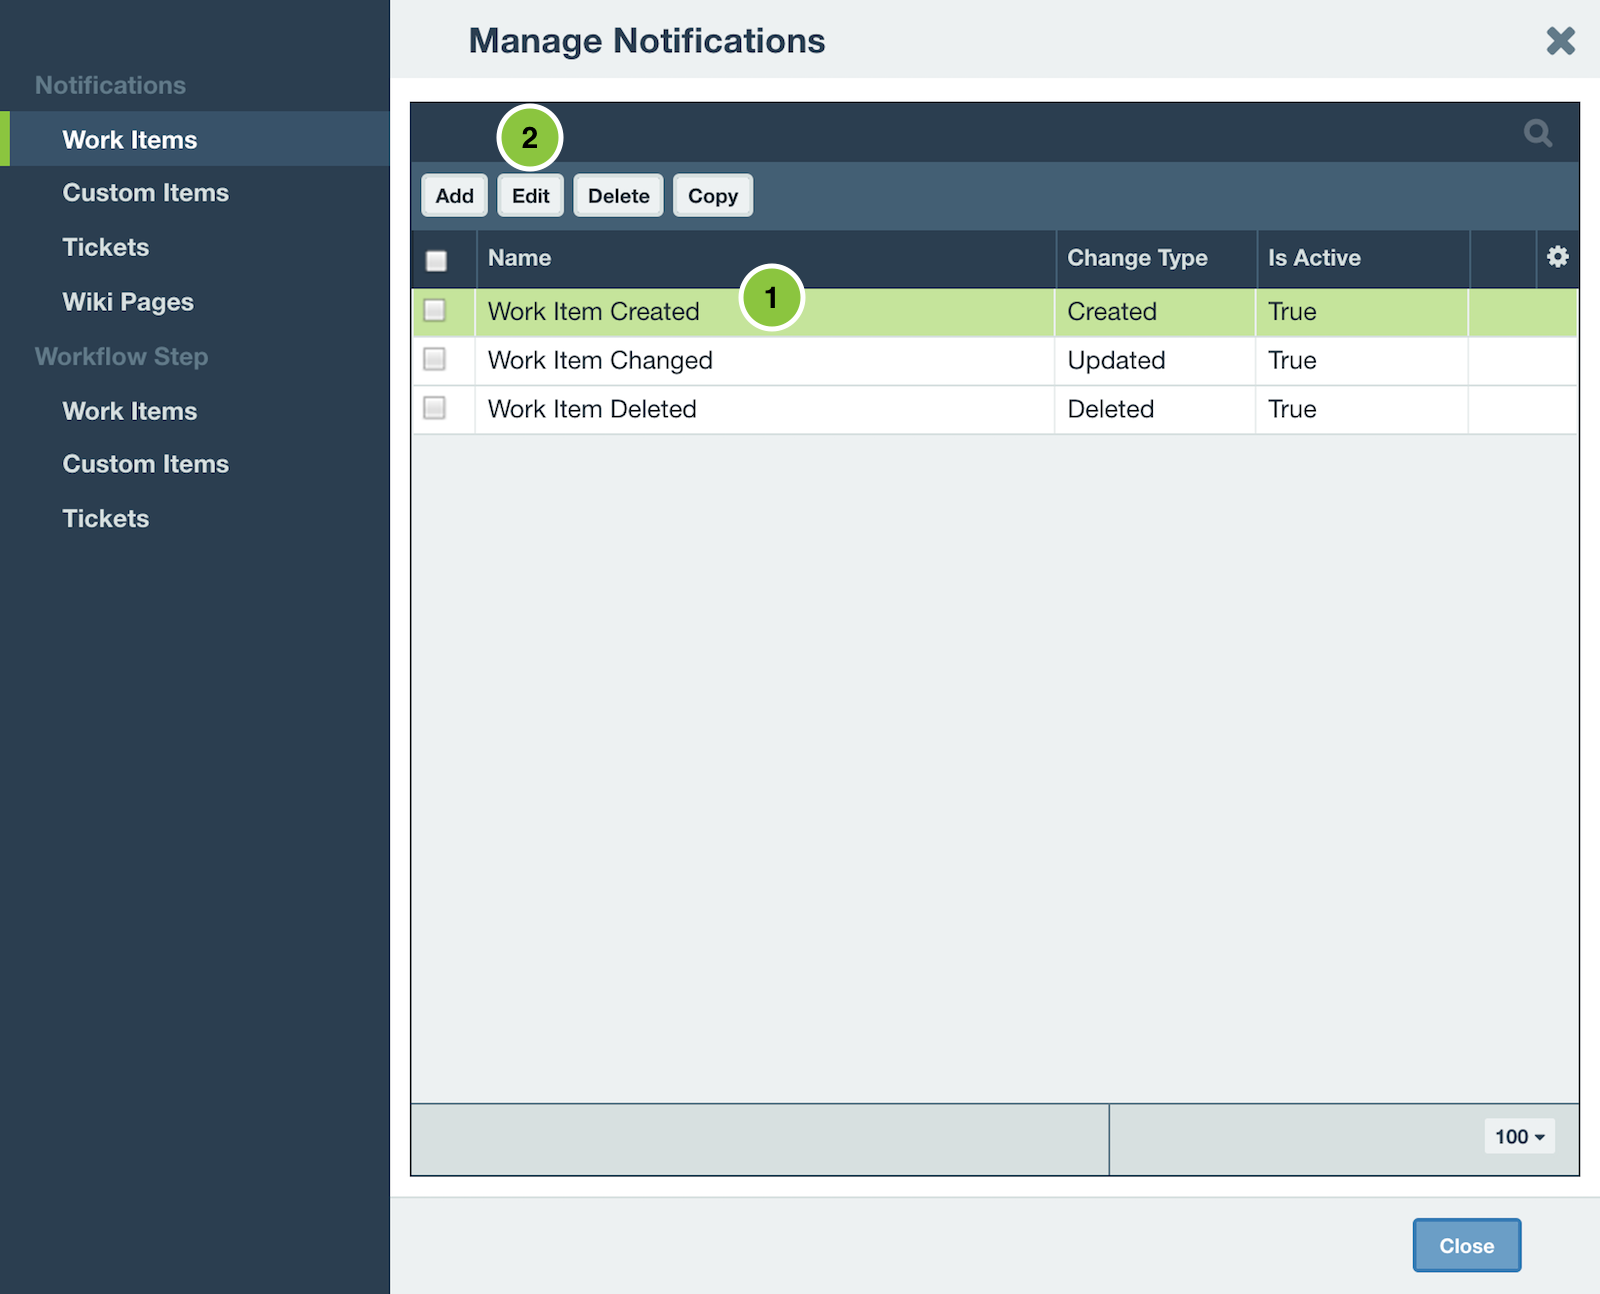1600x1294 pixels.
Task: Toggle the select-all checkbox in header
Action: [435, 259]
